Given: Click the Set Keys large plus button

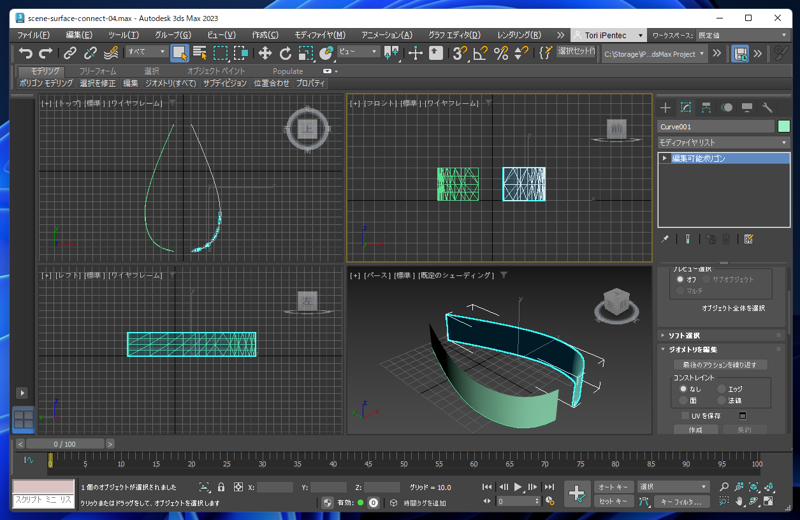Looking at the screenshot, I should point(577,493).
